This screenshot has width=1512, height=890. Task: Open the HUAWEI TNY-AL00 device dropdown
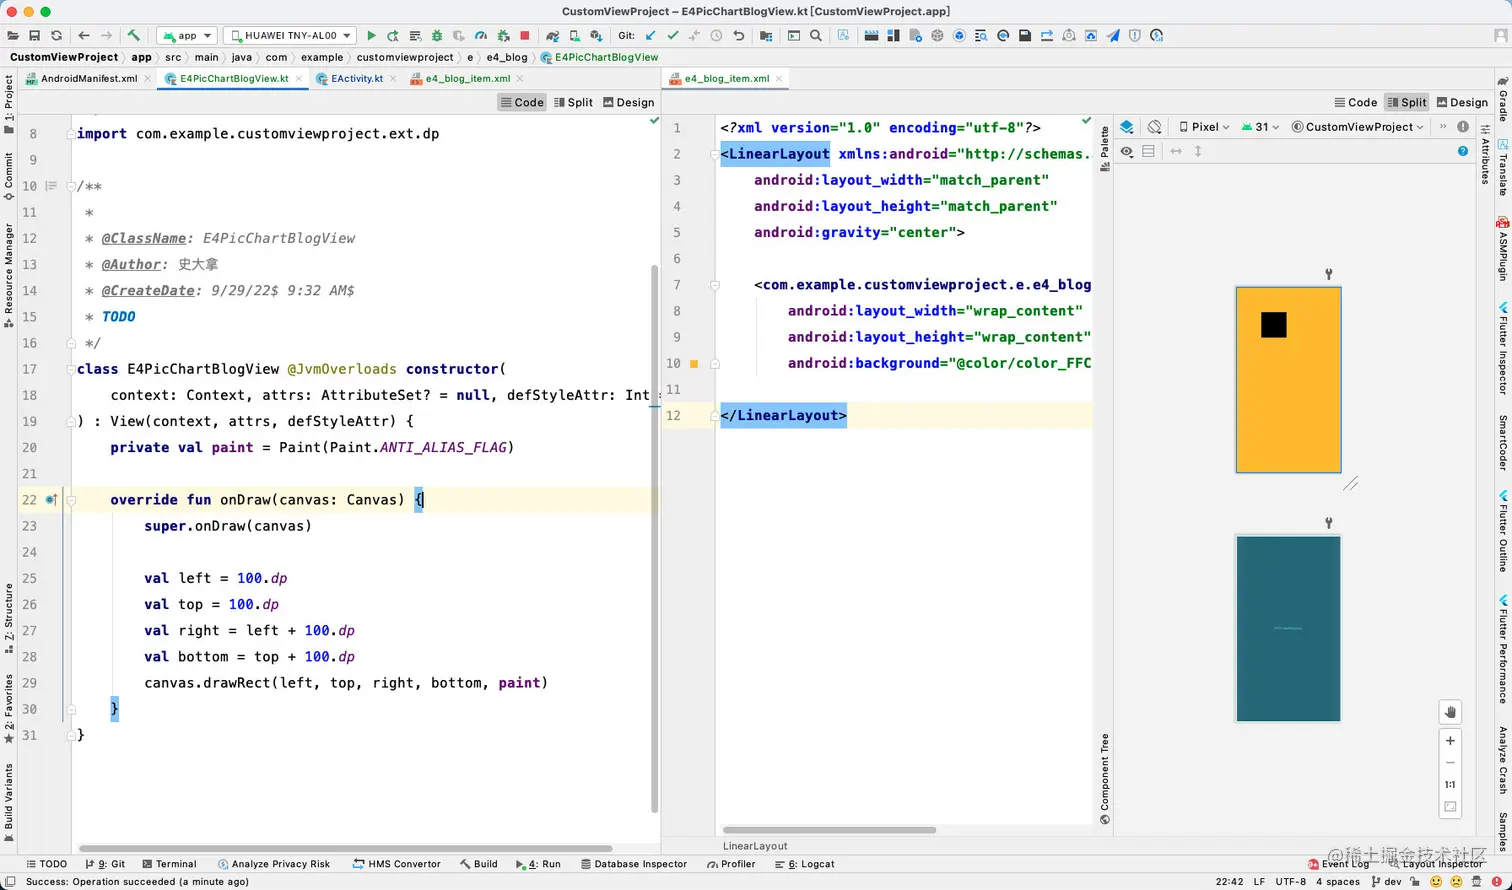(291, 36)
